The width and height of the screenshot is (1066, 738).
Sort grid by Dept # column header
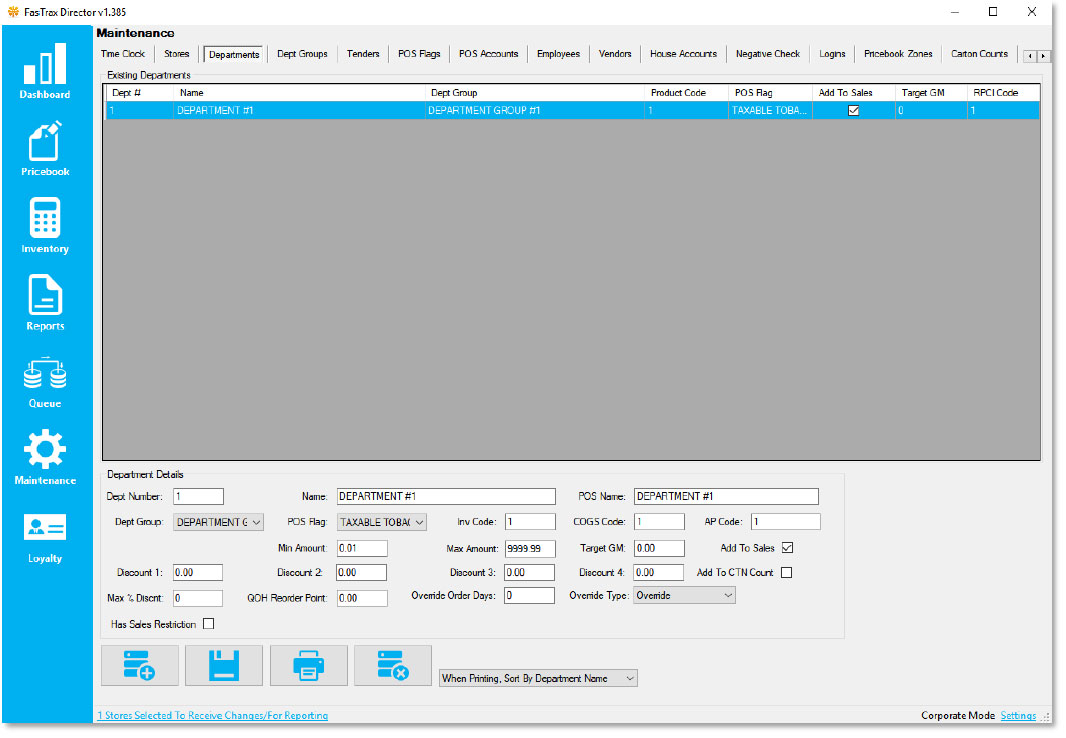pyautogui.click(x=140, y=92)
